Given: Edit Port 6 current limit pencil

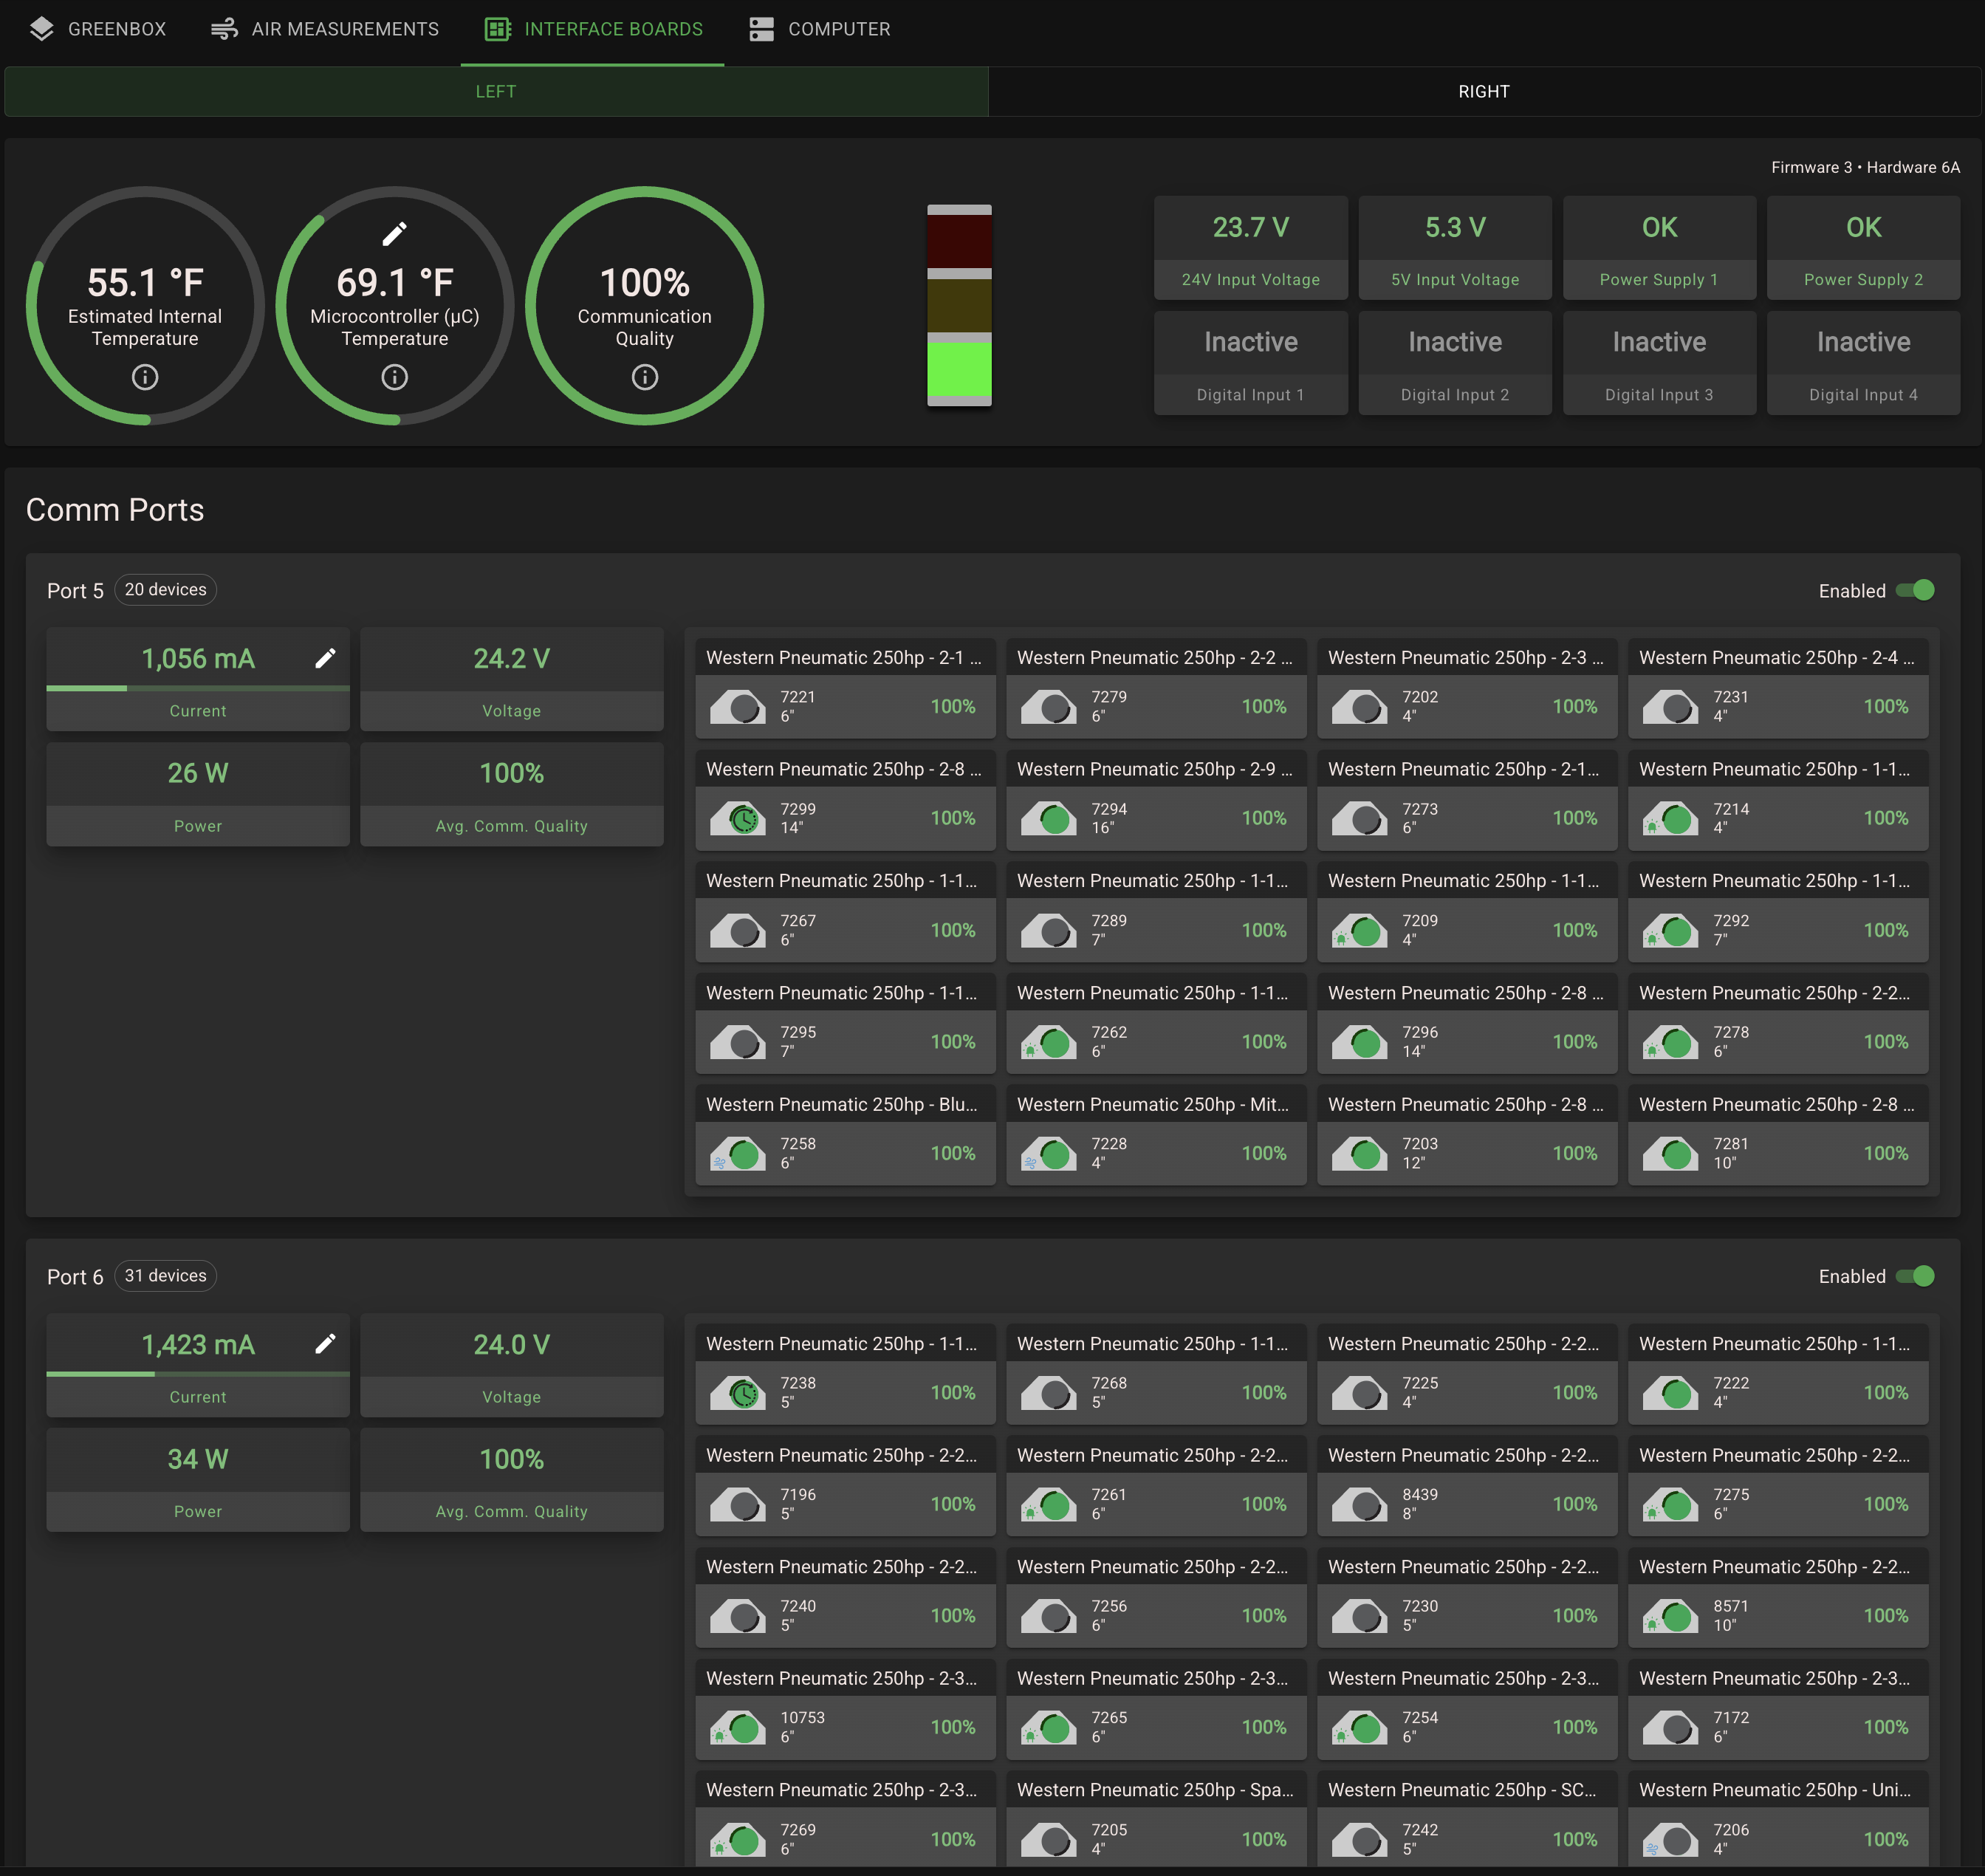Looking at the screenshot, I should click(325, 1343).
